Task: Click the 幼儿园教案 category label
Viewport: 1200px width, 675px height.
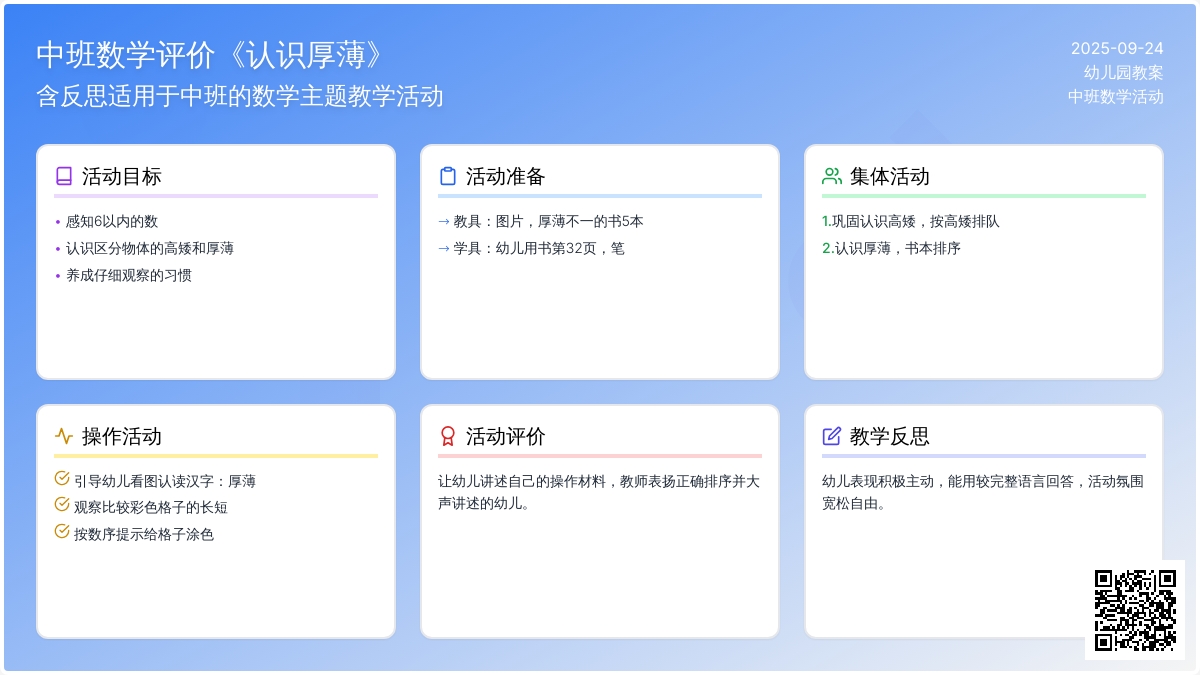Action: (x=1123, y=72)
